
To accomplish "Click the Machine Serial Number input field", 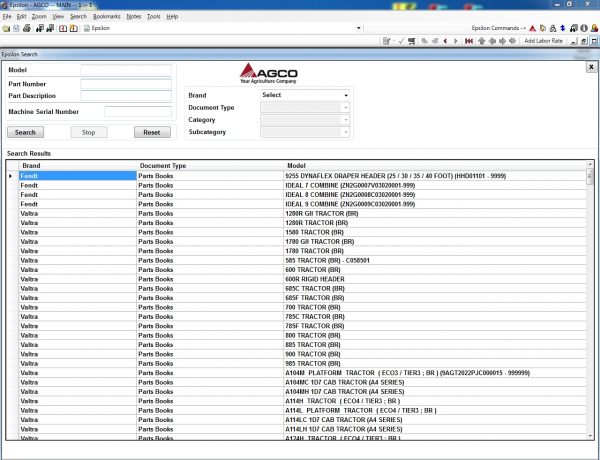I will point(138,112).
